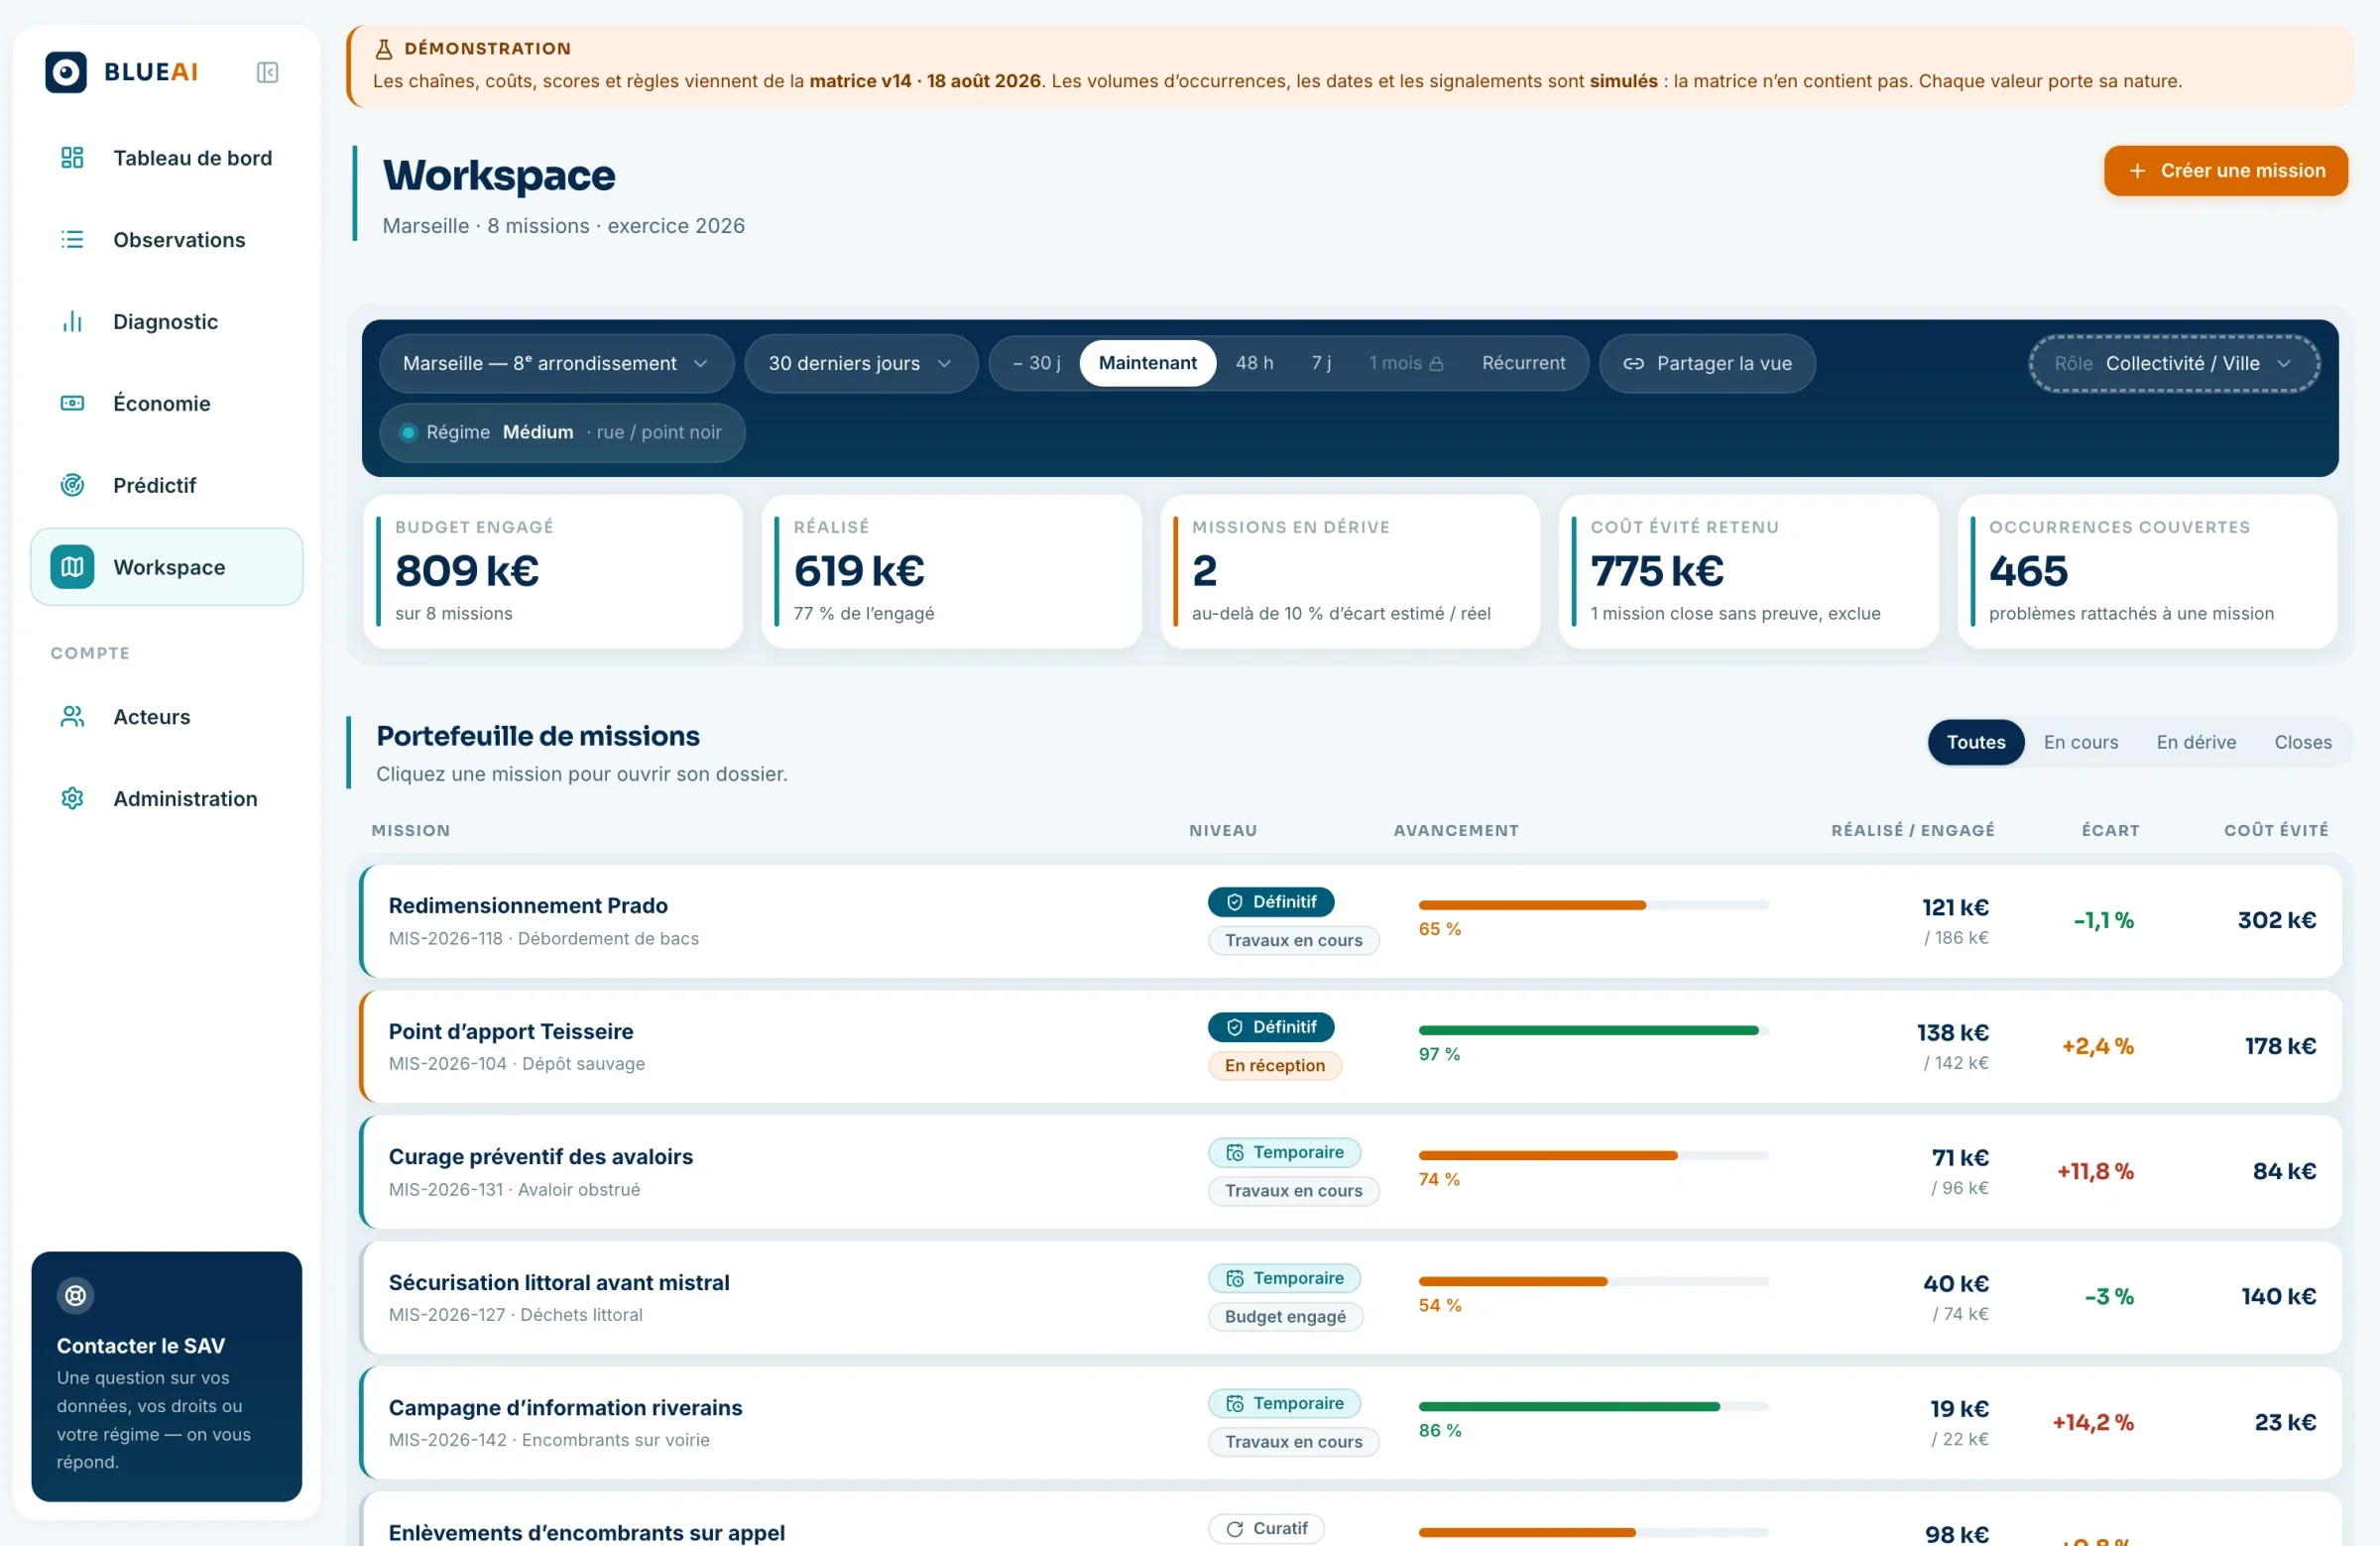Select the Récurrent time option
This screenshot has width=2380, height=1546.
(1523, 363)
